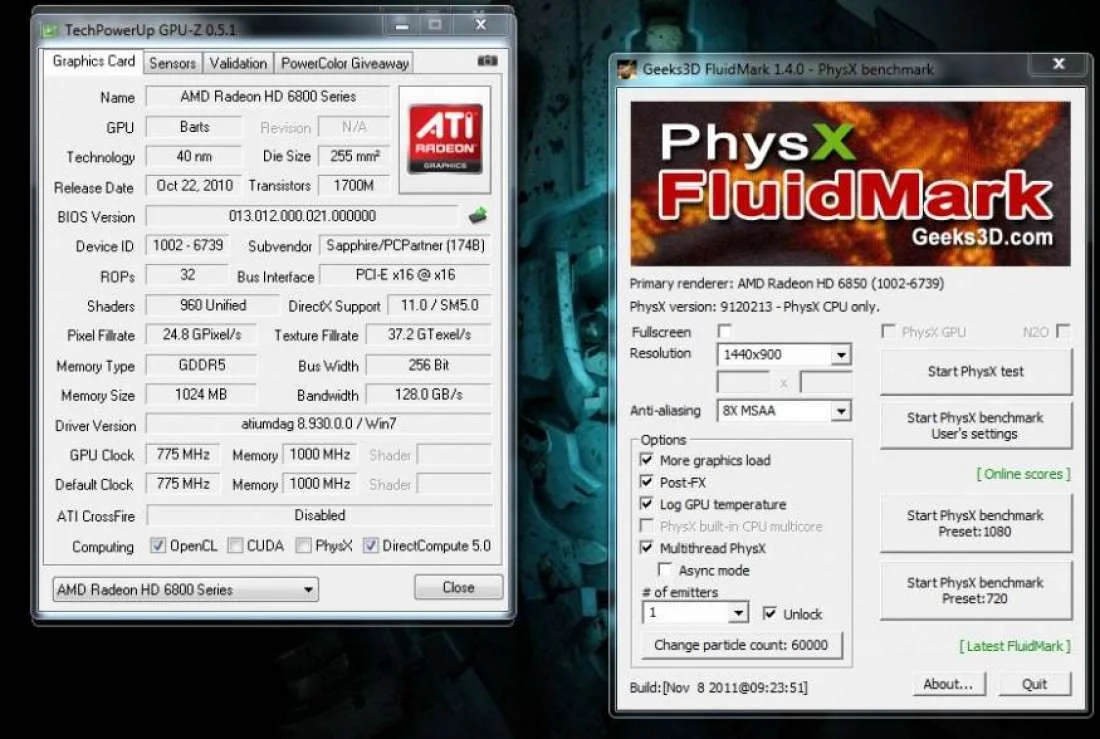Click the Release Date value Oct 22, 2010

(194, 185)
